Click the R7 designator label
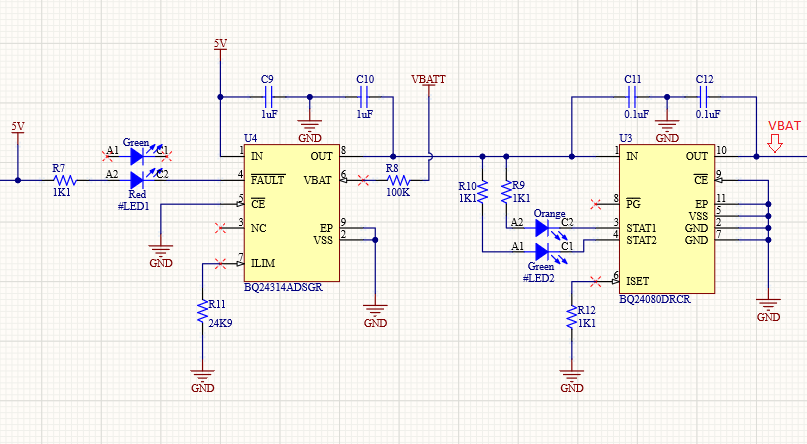The image size is (807, 444). tap(59, 168)
